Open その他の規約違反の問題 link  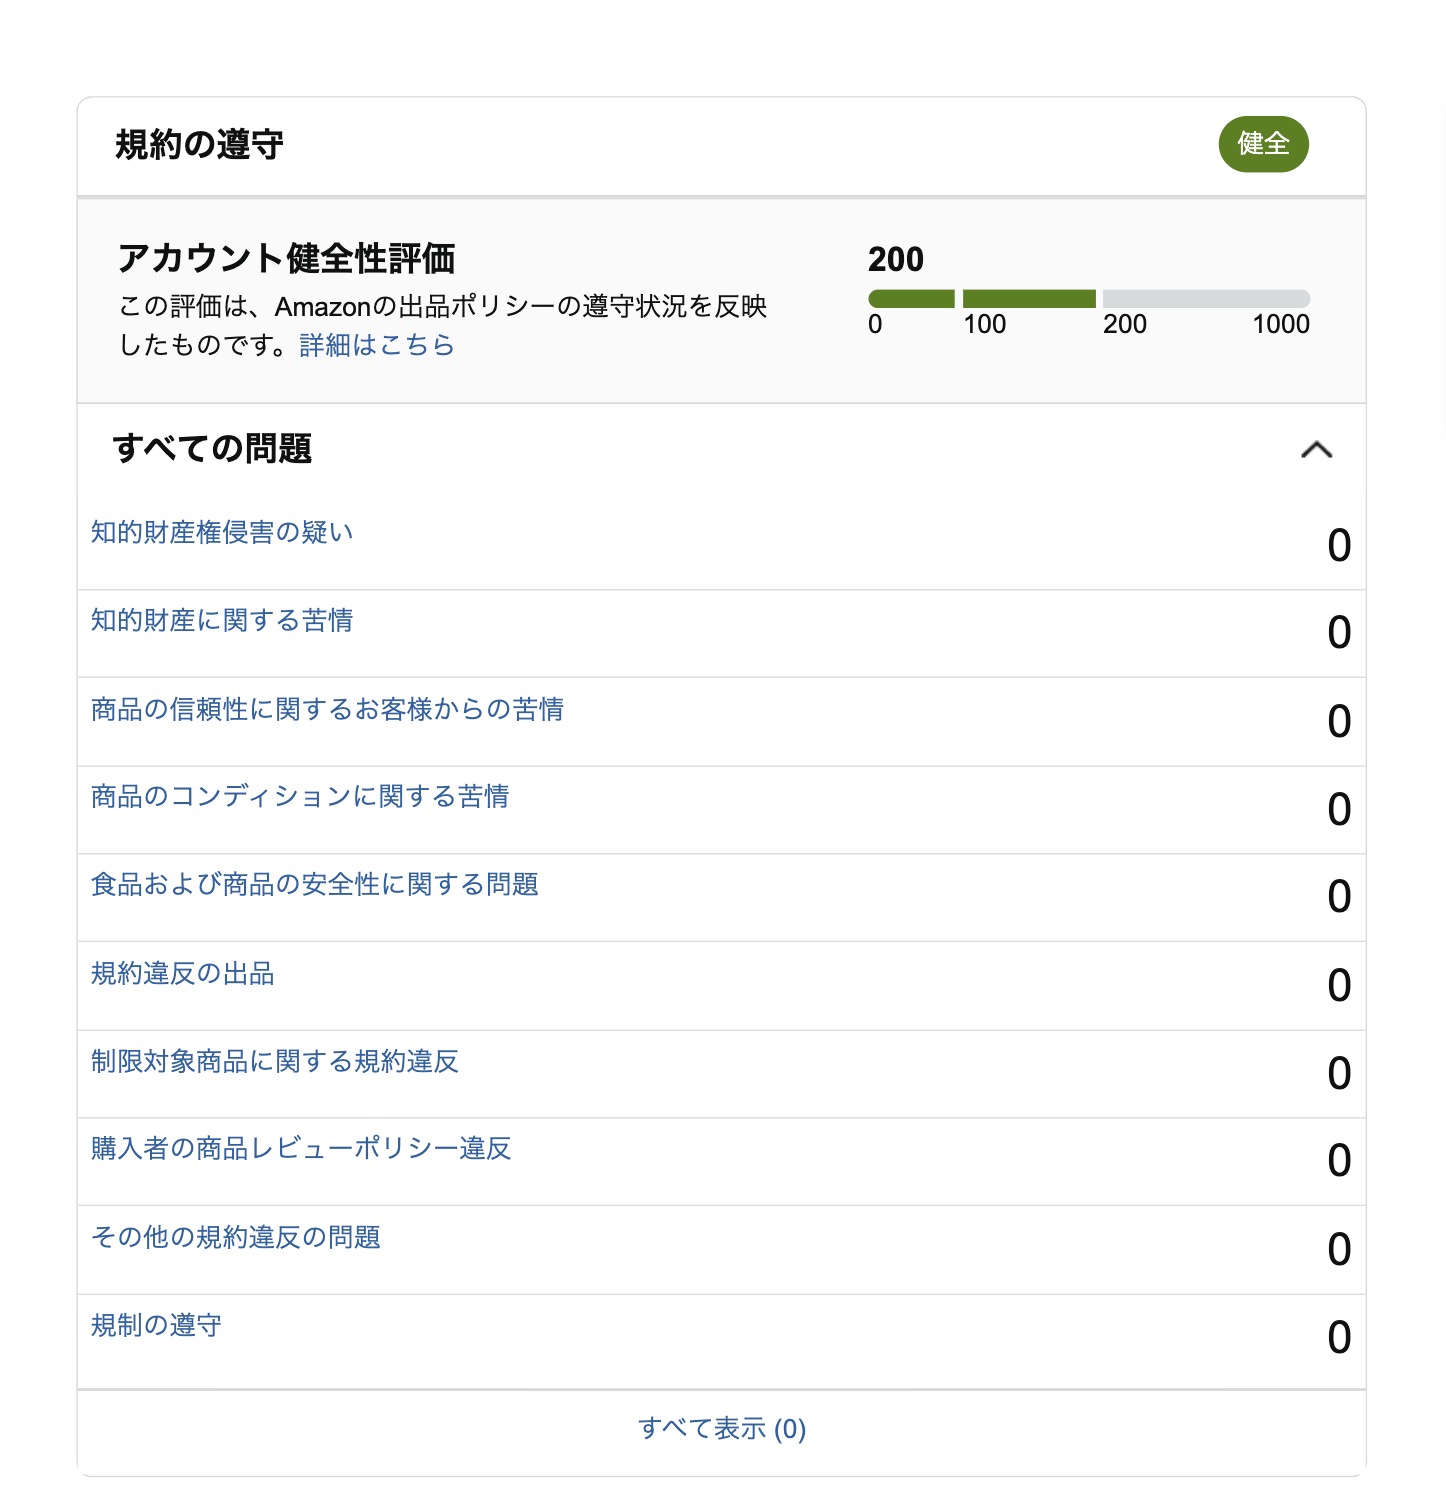point(236,1237)
